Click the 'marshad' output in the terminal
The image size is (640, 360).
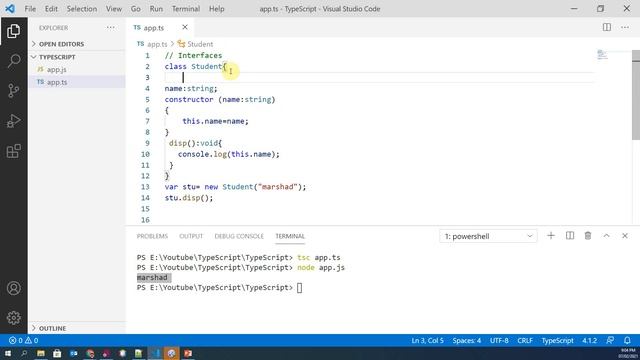tap(152, 278)
